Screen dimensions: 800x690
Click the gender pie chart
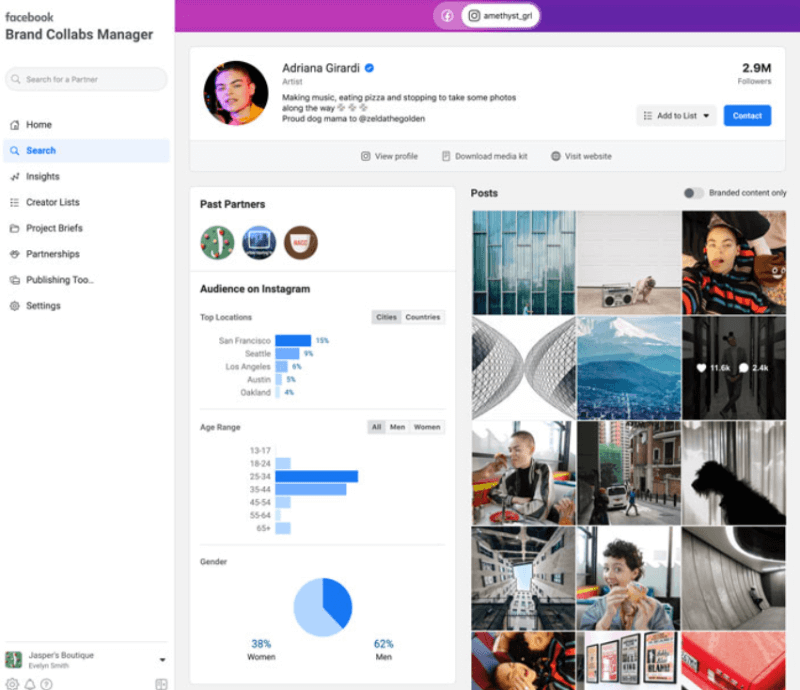[x=322, y=607]
